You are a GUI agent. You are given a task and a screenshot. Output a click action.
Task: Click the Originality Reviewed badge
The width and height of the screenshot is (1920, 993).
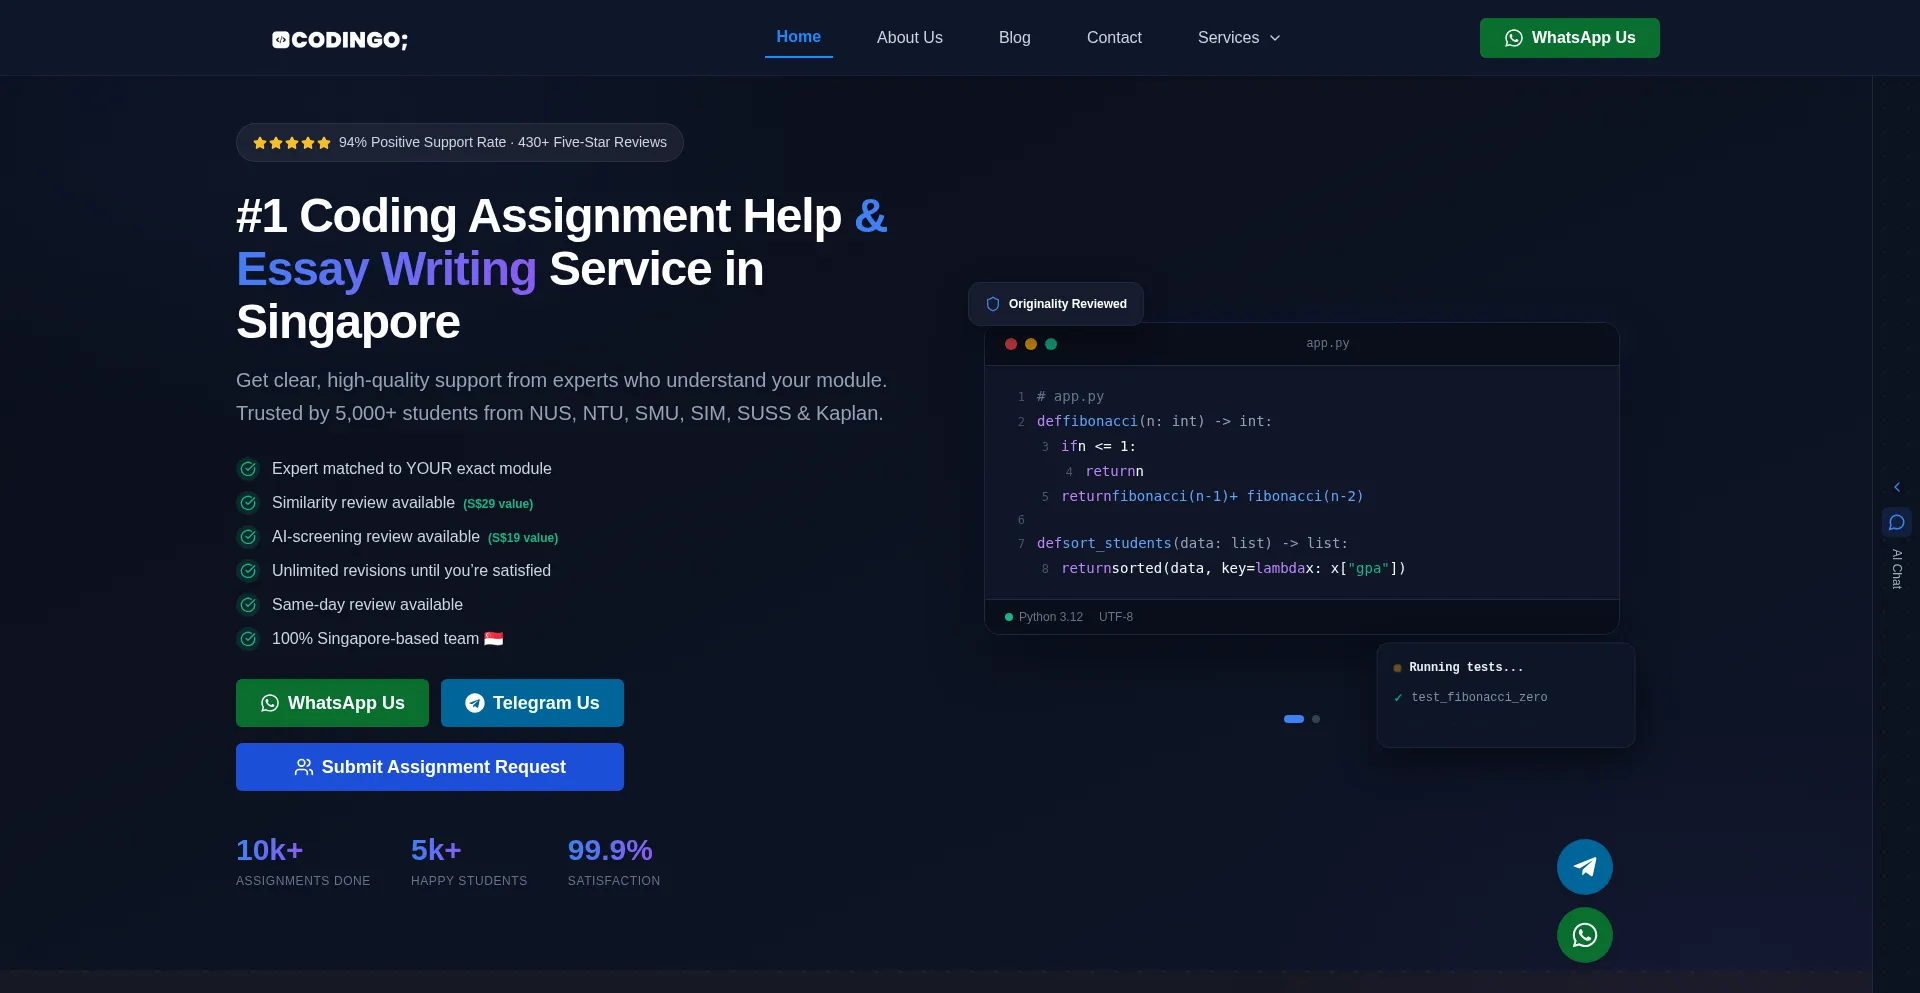[1056, 304]
